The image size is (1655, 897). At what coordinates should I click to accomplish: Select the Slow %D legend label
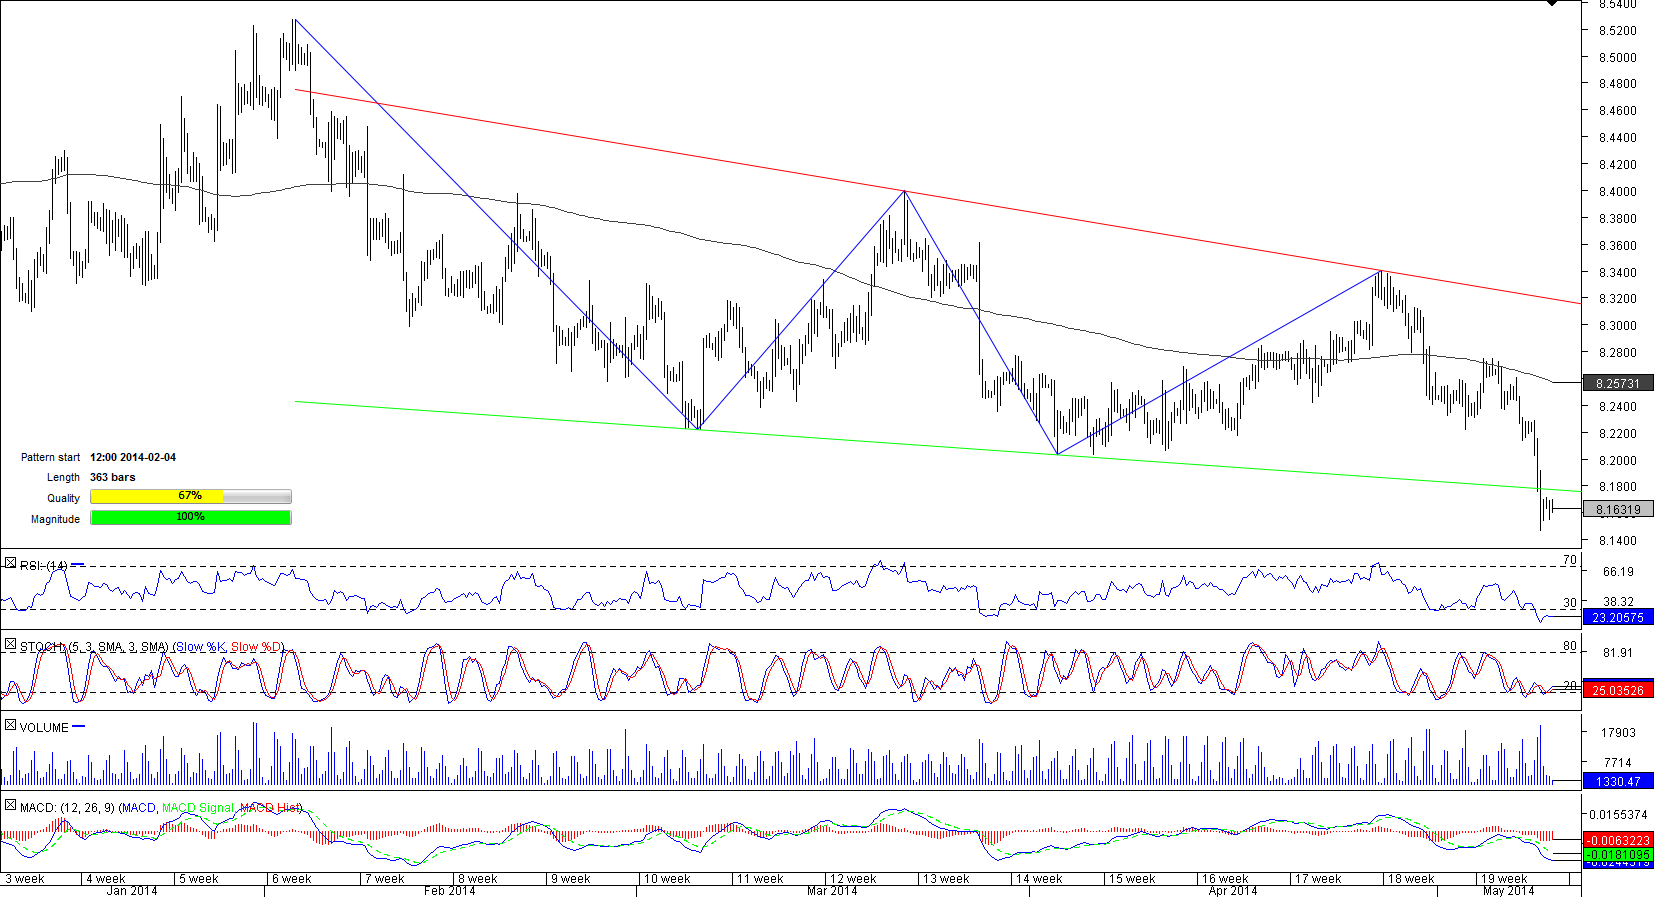pyautogui.click(x=256, y=647)
